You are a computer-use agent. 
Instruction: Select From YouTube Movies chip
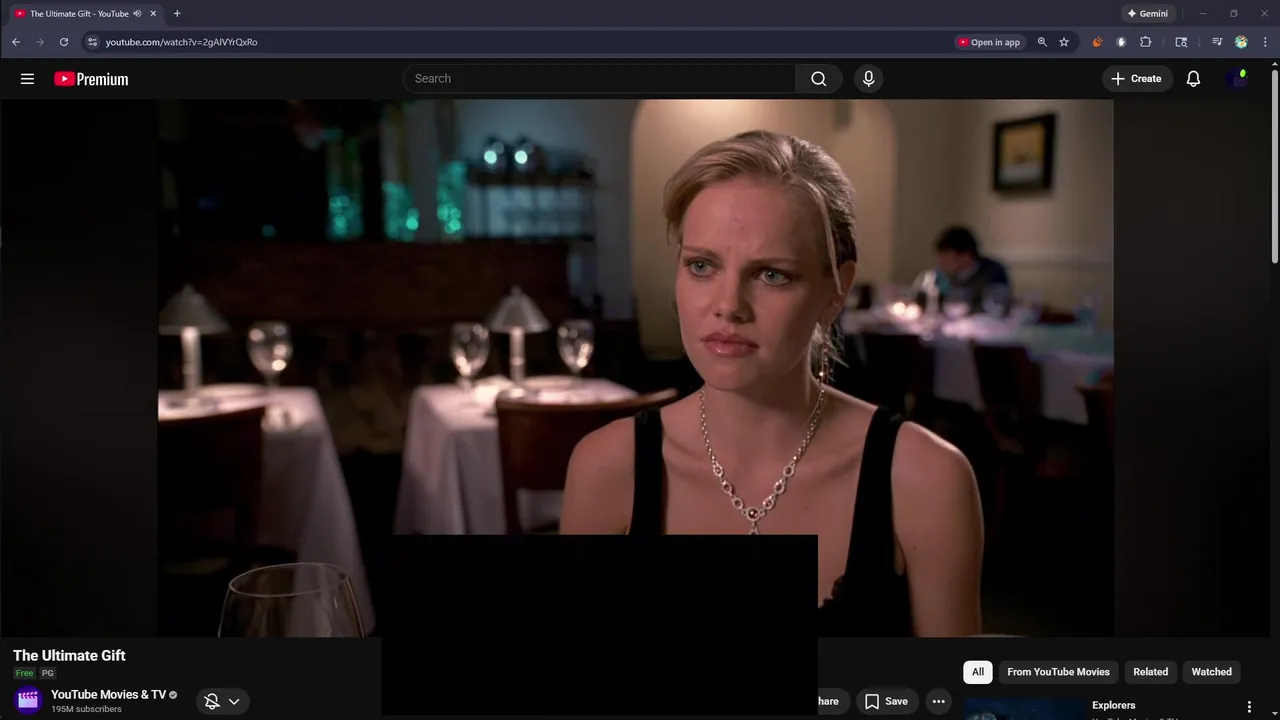click(1058, 672)
